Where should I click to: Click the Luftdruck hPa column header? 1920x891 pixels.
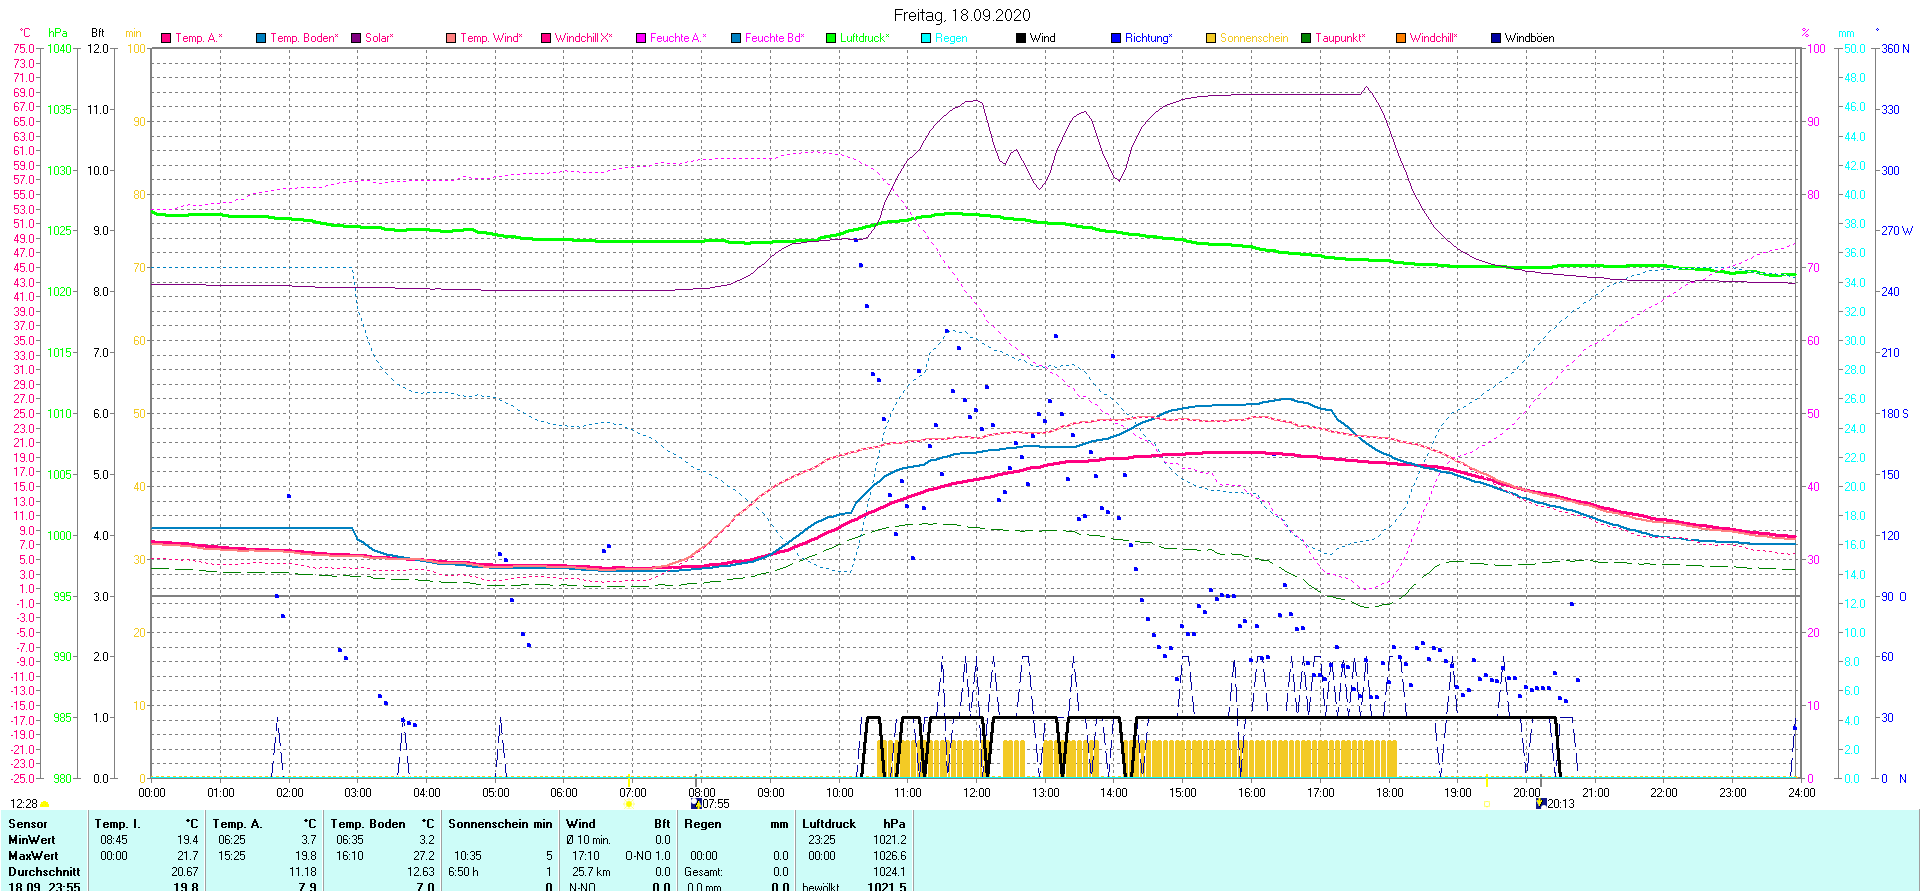[x=853, y=824]
